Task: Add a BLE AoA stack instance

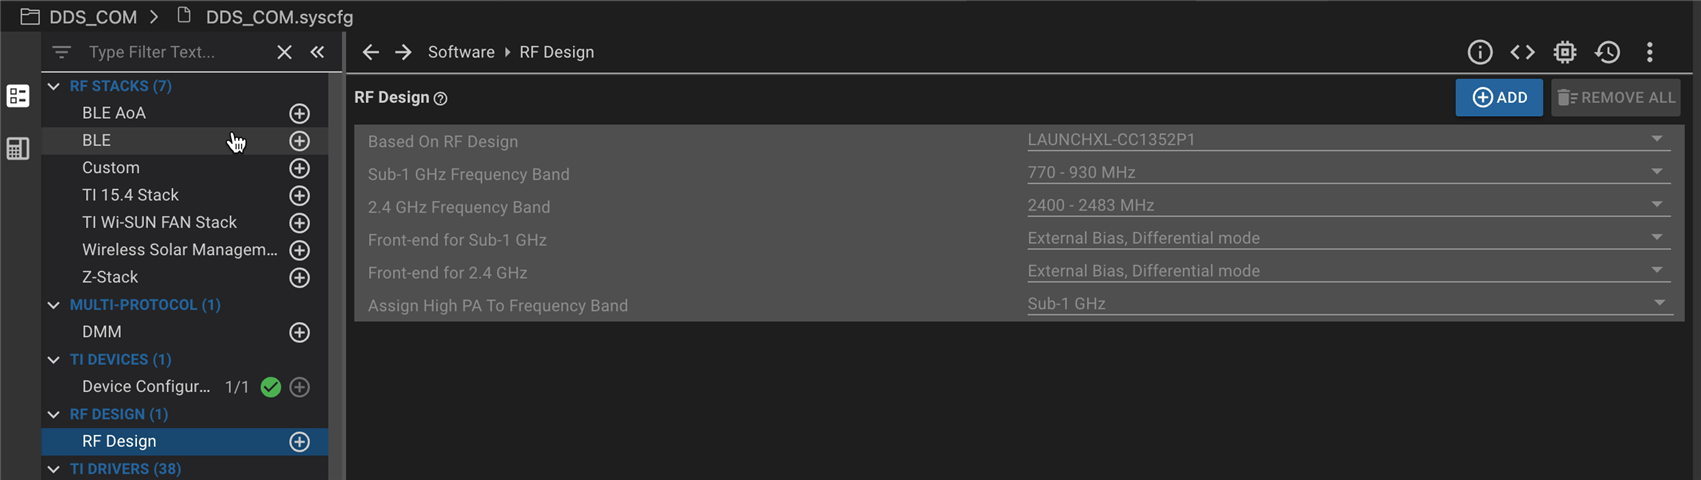Action: tap(299, 113)
